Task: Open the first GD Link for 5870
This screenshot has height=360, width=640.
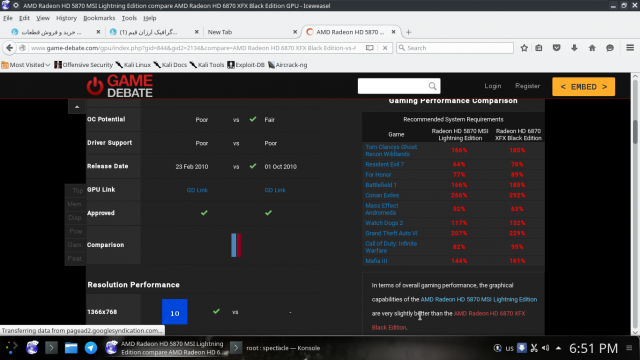Action: [x=197, y=190]
